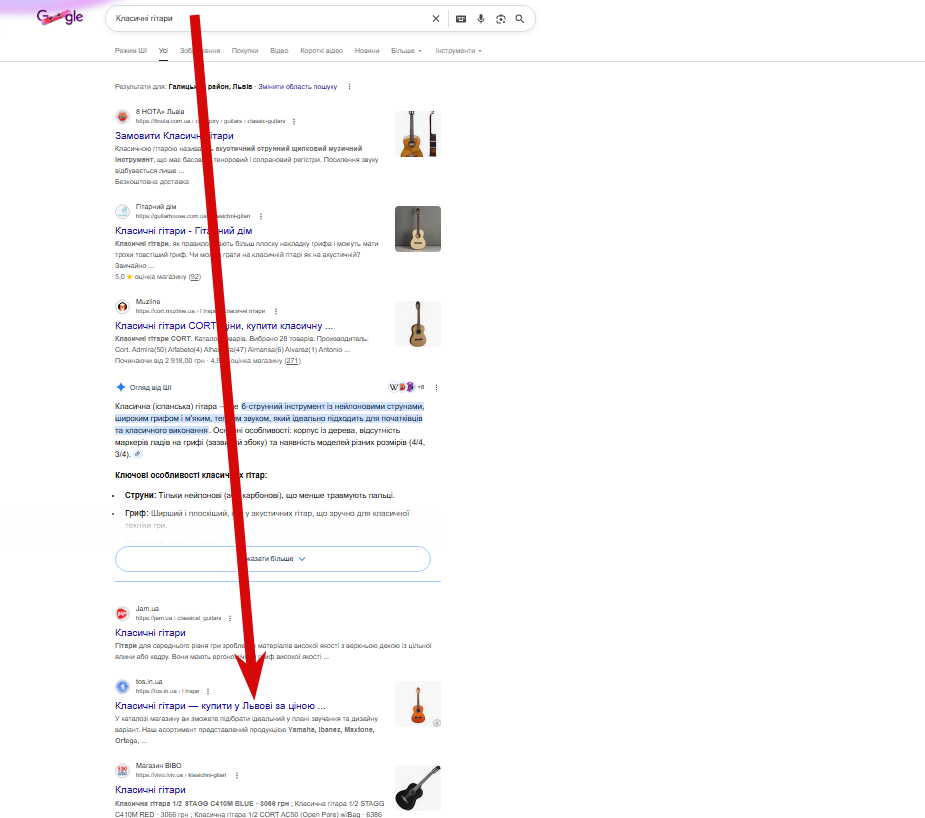Click the Гітарний дім site favicon
Screen dimensions: 925x818
pyautogui.click(x=122, y=211)
